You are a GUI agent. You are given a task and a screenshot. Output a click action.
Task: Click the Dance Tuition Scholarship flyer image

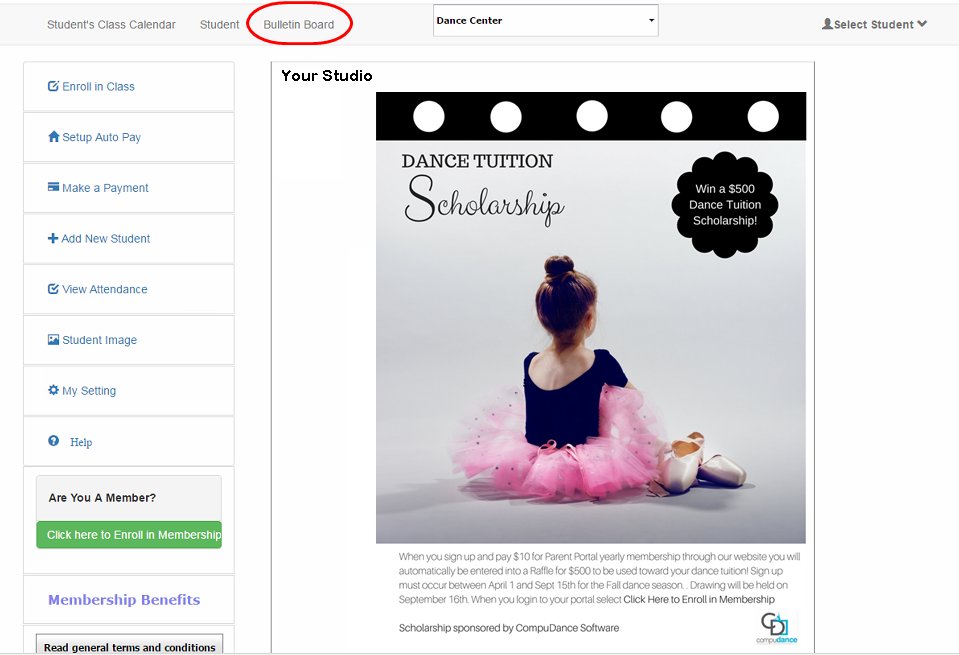click(591, 318)
